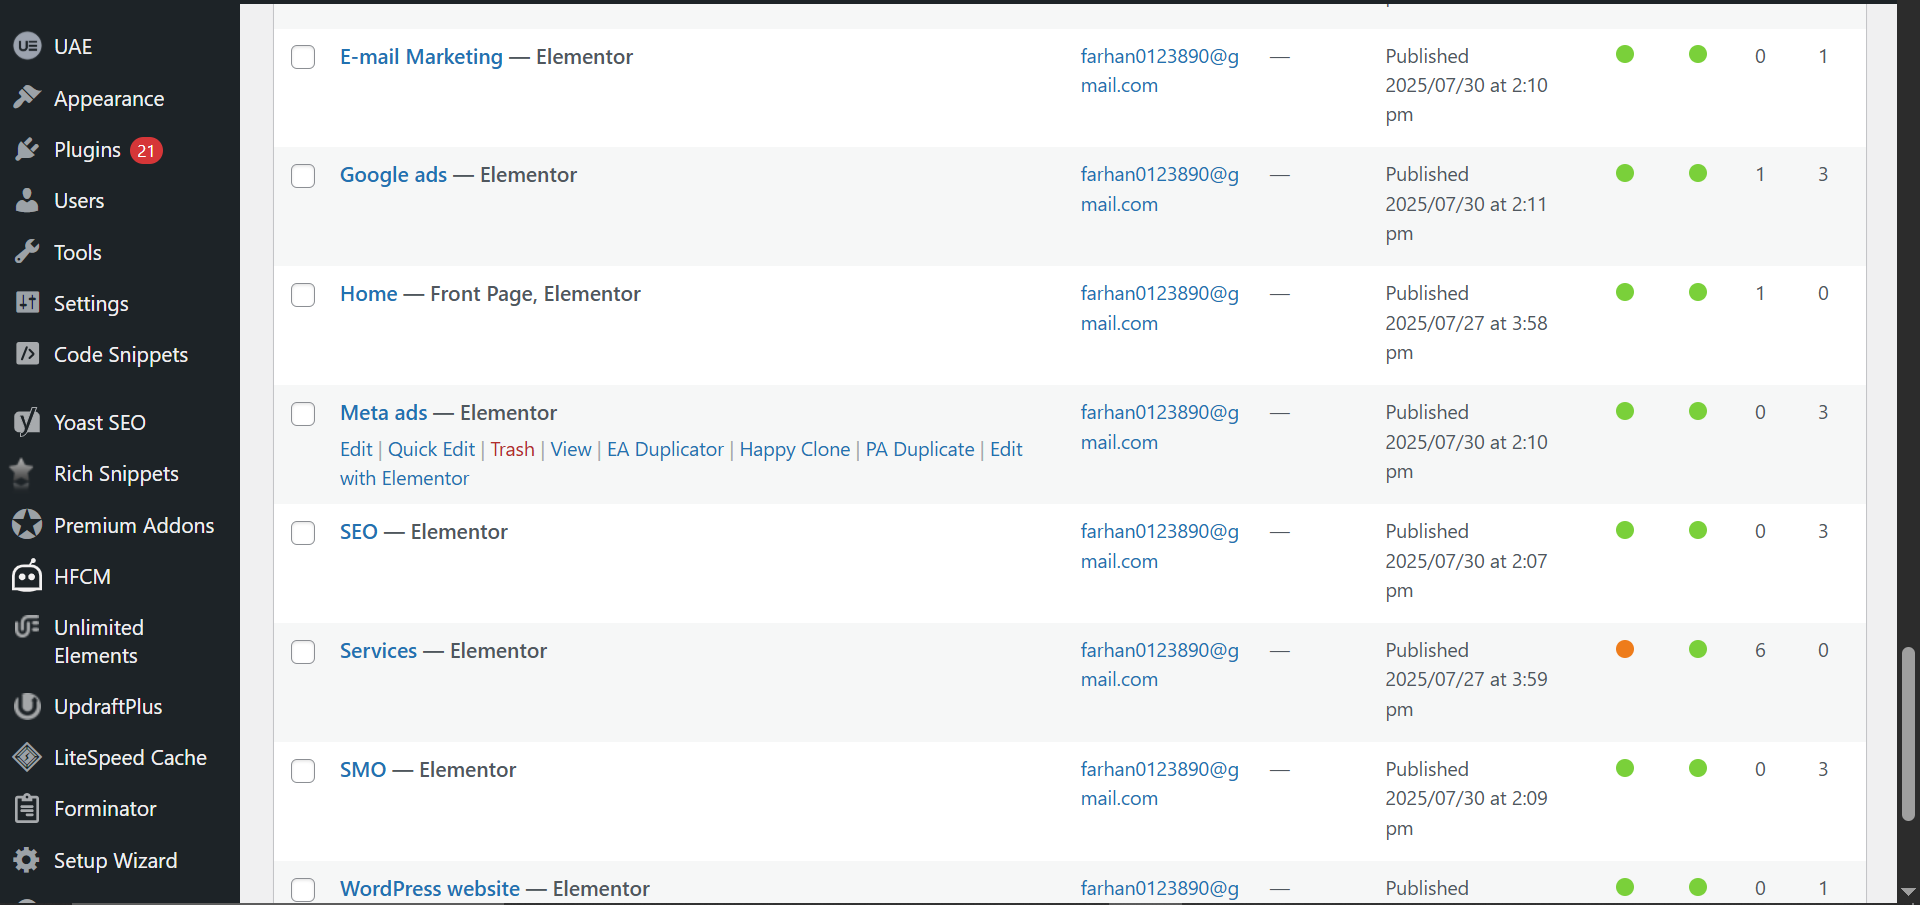
Task: Click the Appearance paintbrush icon
Action: tap(27, 98)
